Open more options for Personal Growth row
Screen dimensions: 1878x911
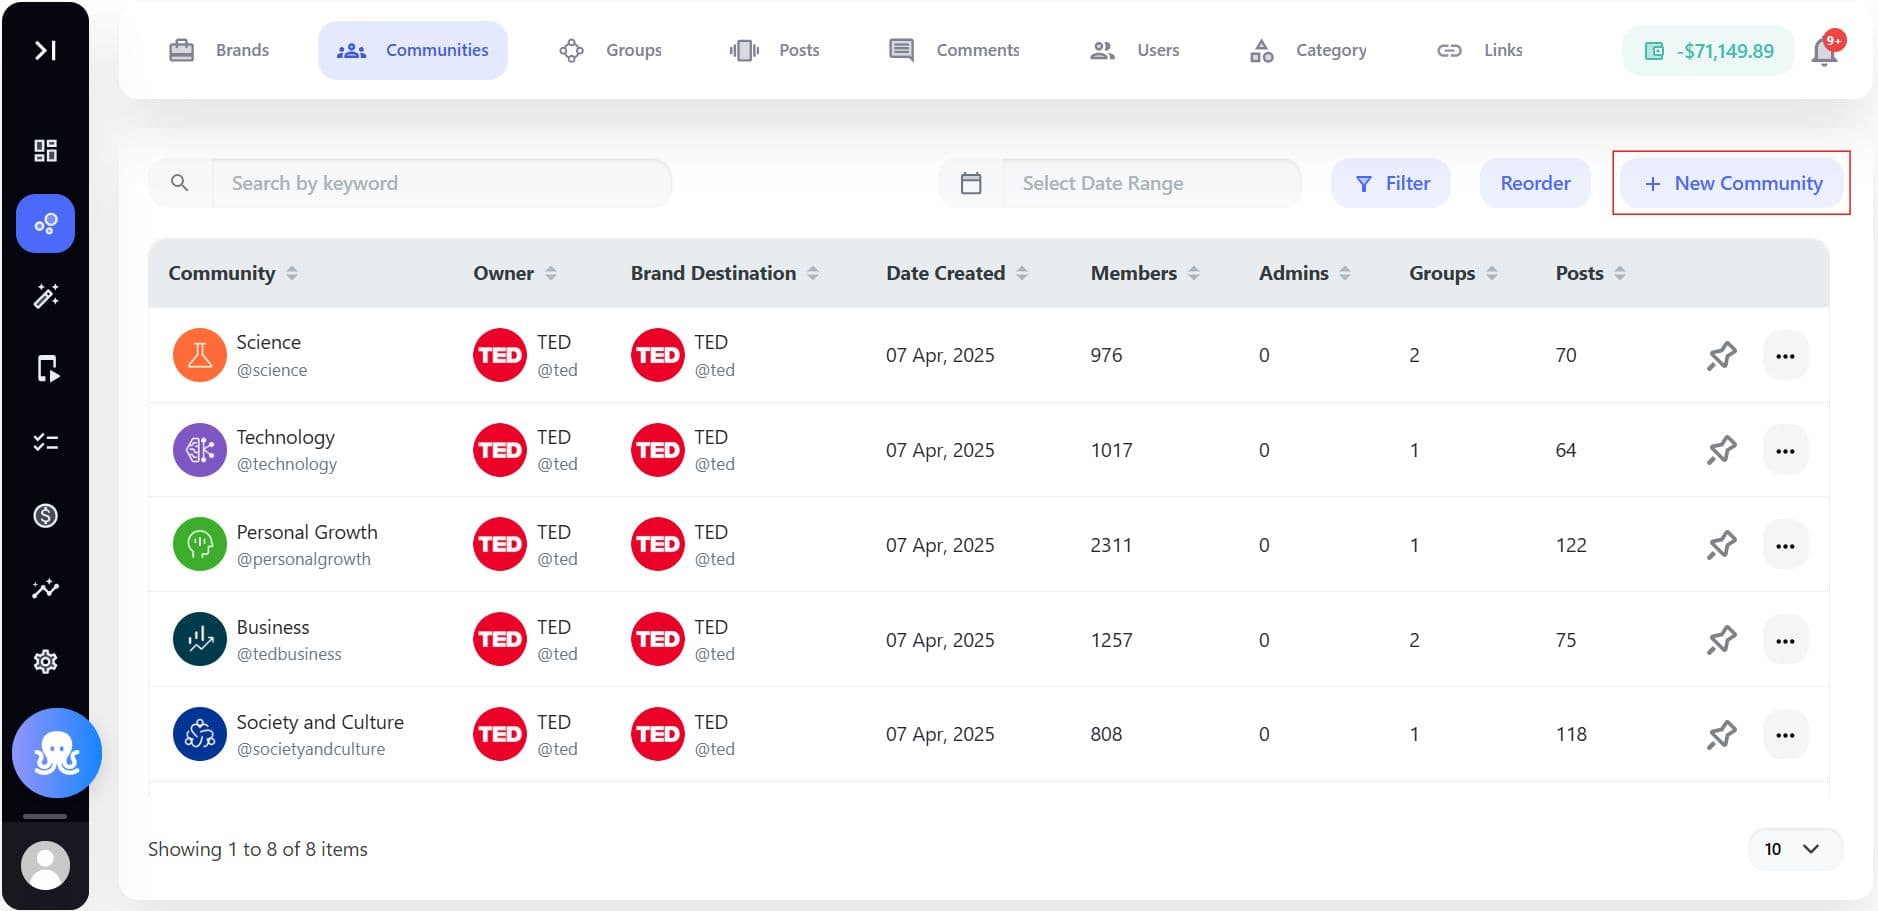(1785, 545)
